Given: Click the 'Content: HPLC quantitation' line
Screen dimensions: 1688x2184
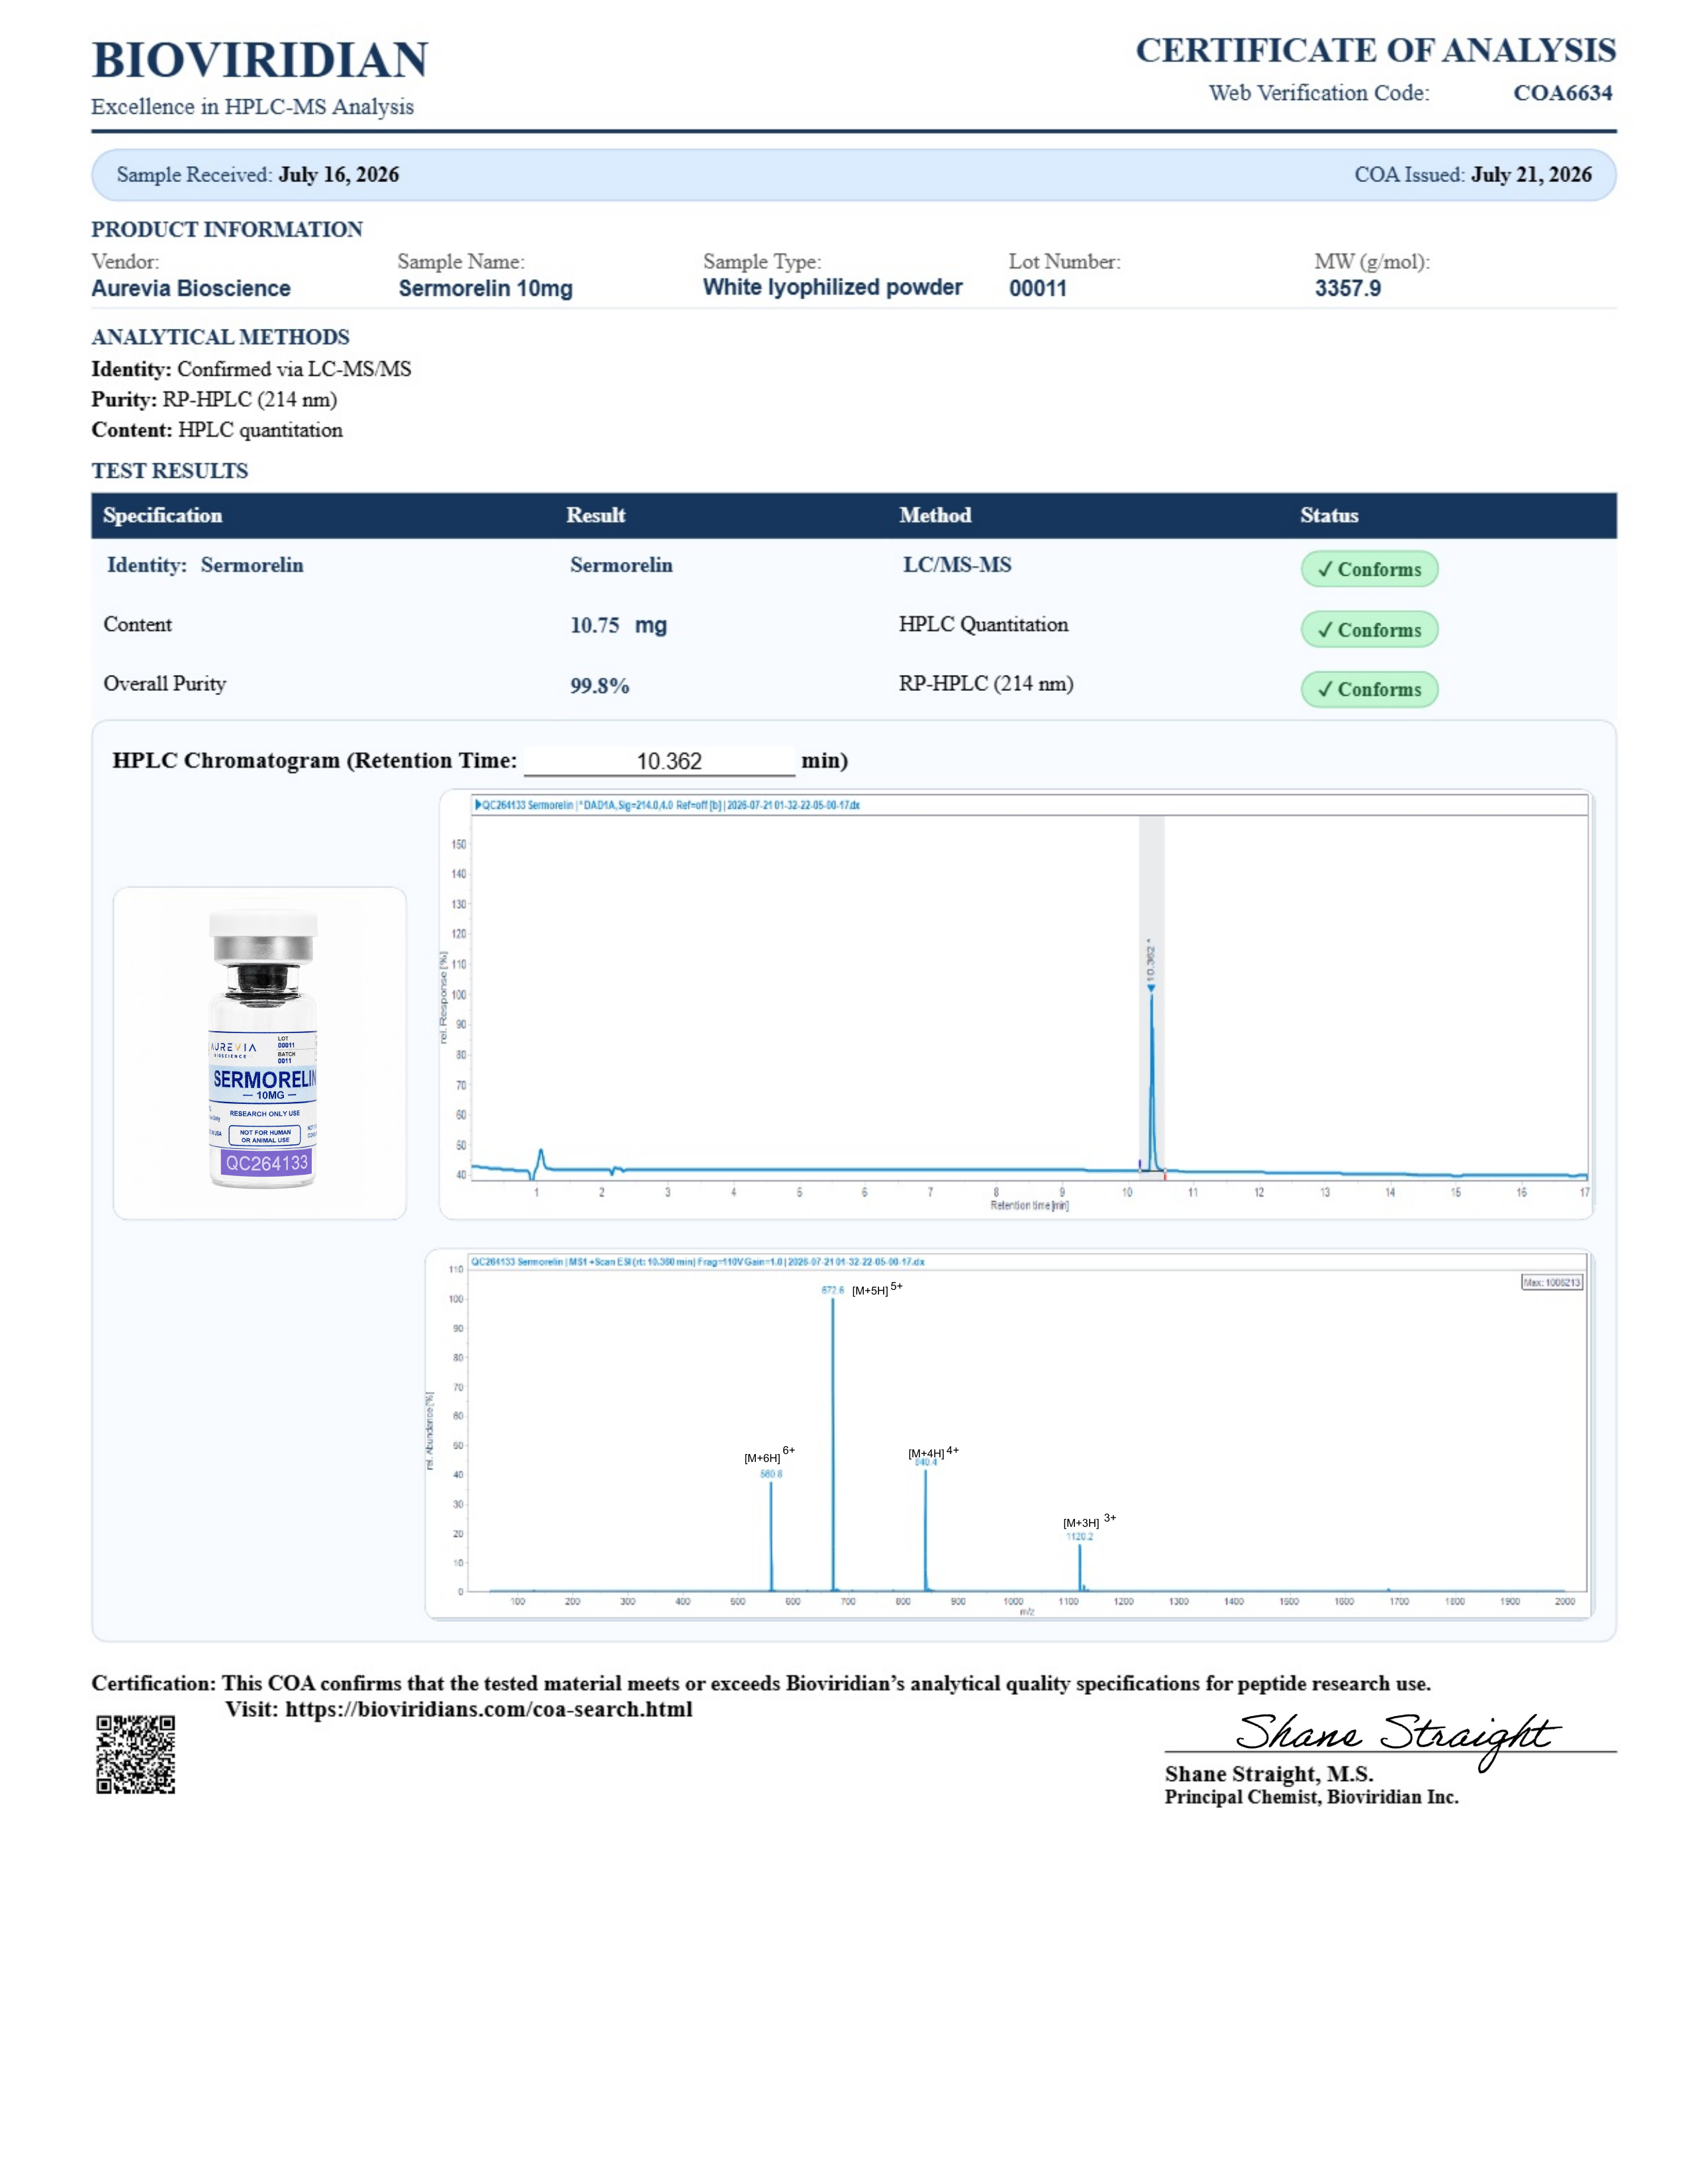Looking at the screenshot, I should pos(217,430).
